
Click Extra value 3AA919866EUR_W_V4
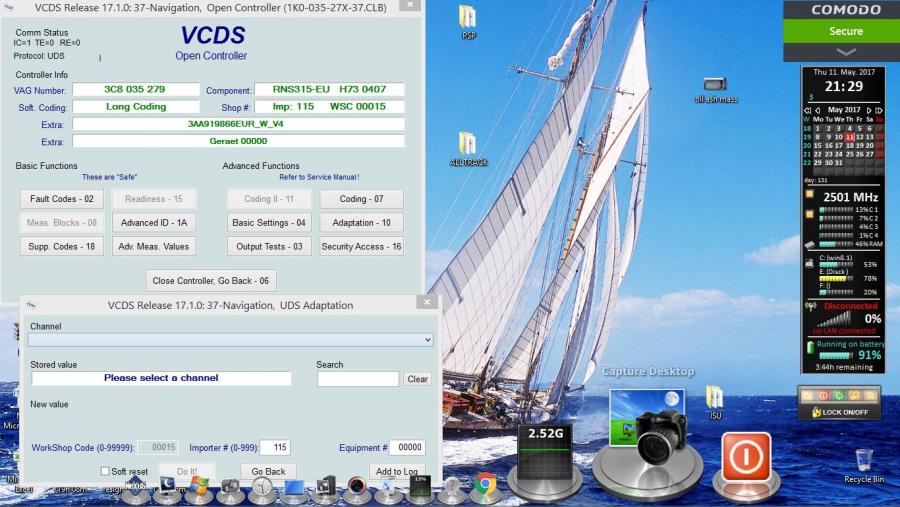coord(238,124)
